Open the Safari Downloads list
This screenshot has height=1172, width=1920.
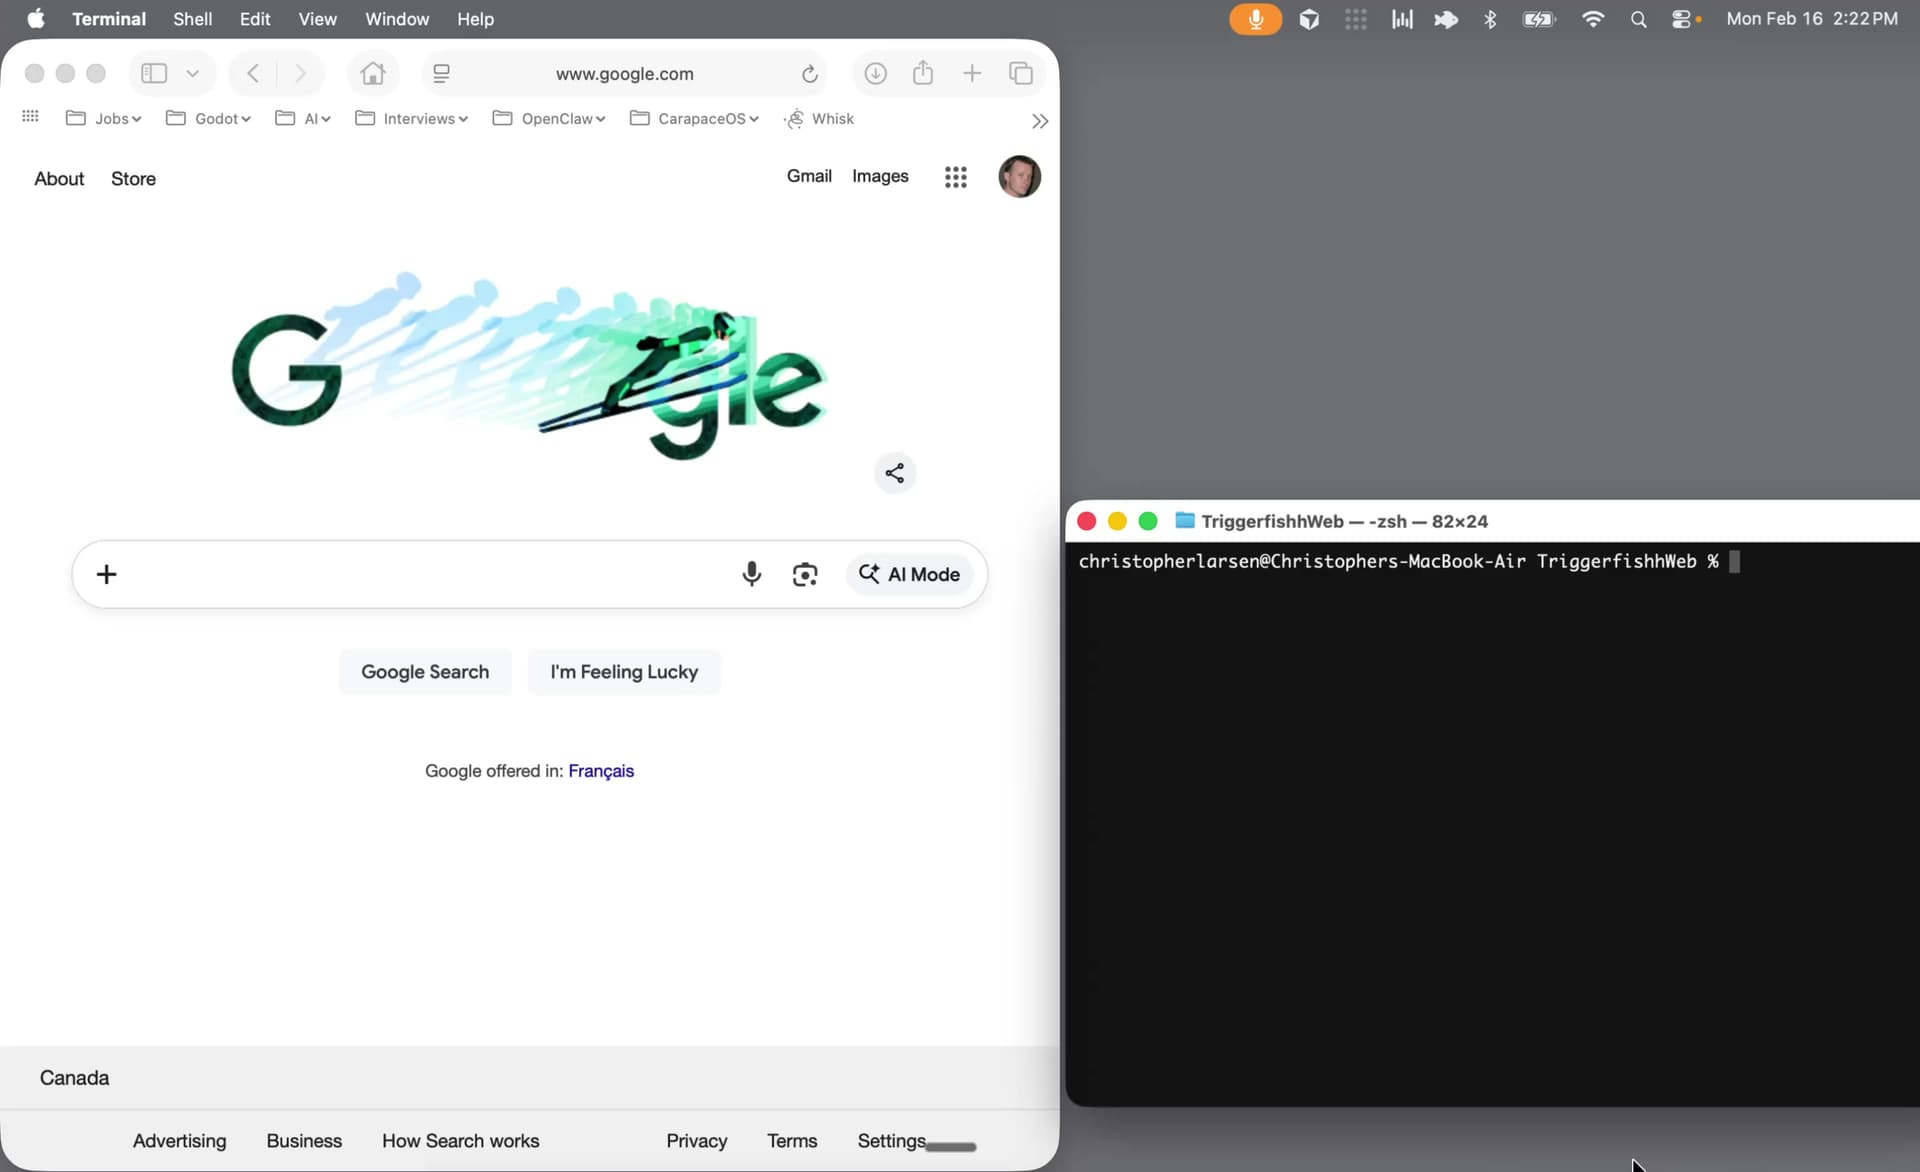pos(875,73)
